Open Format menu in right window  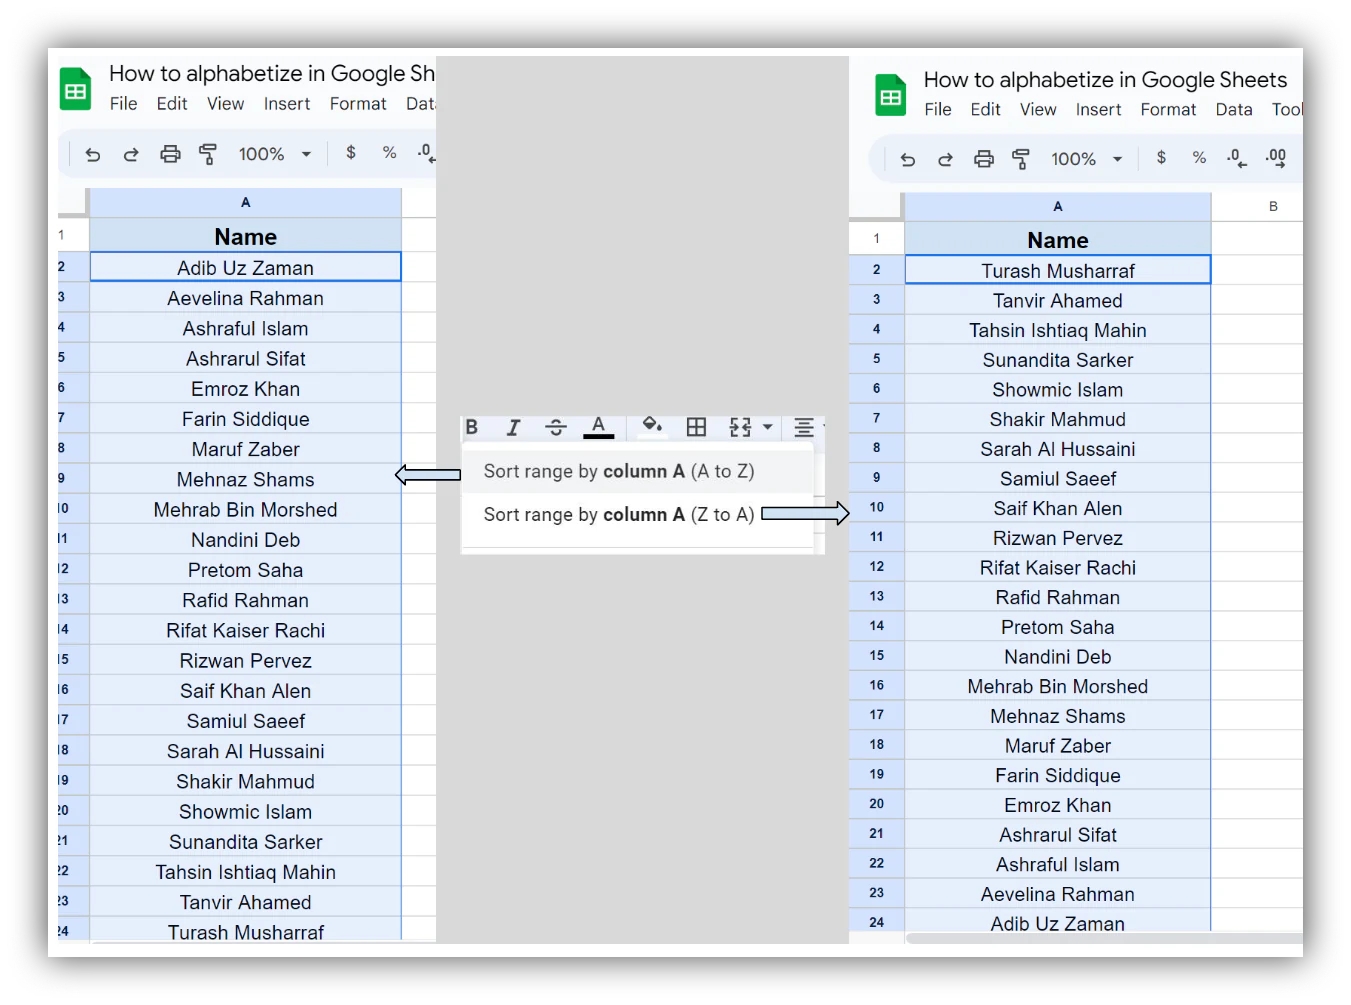(x=1168, y=110)
